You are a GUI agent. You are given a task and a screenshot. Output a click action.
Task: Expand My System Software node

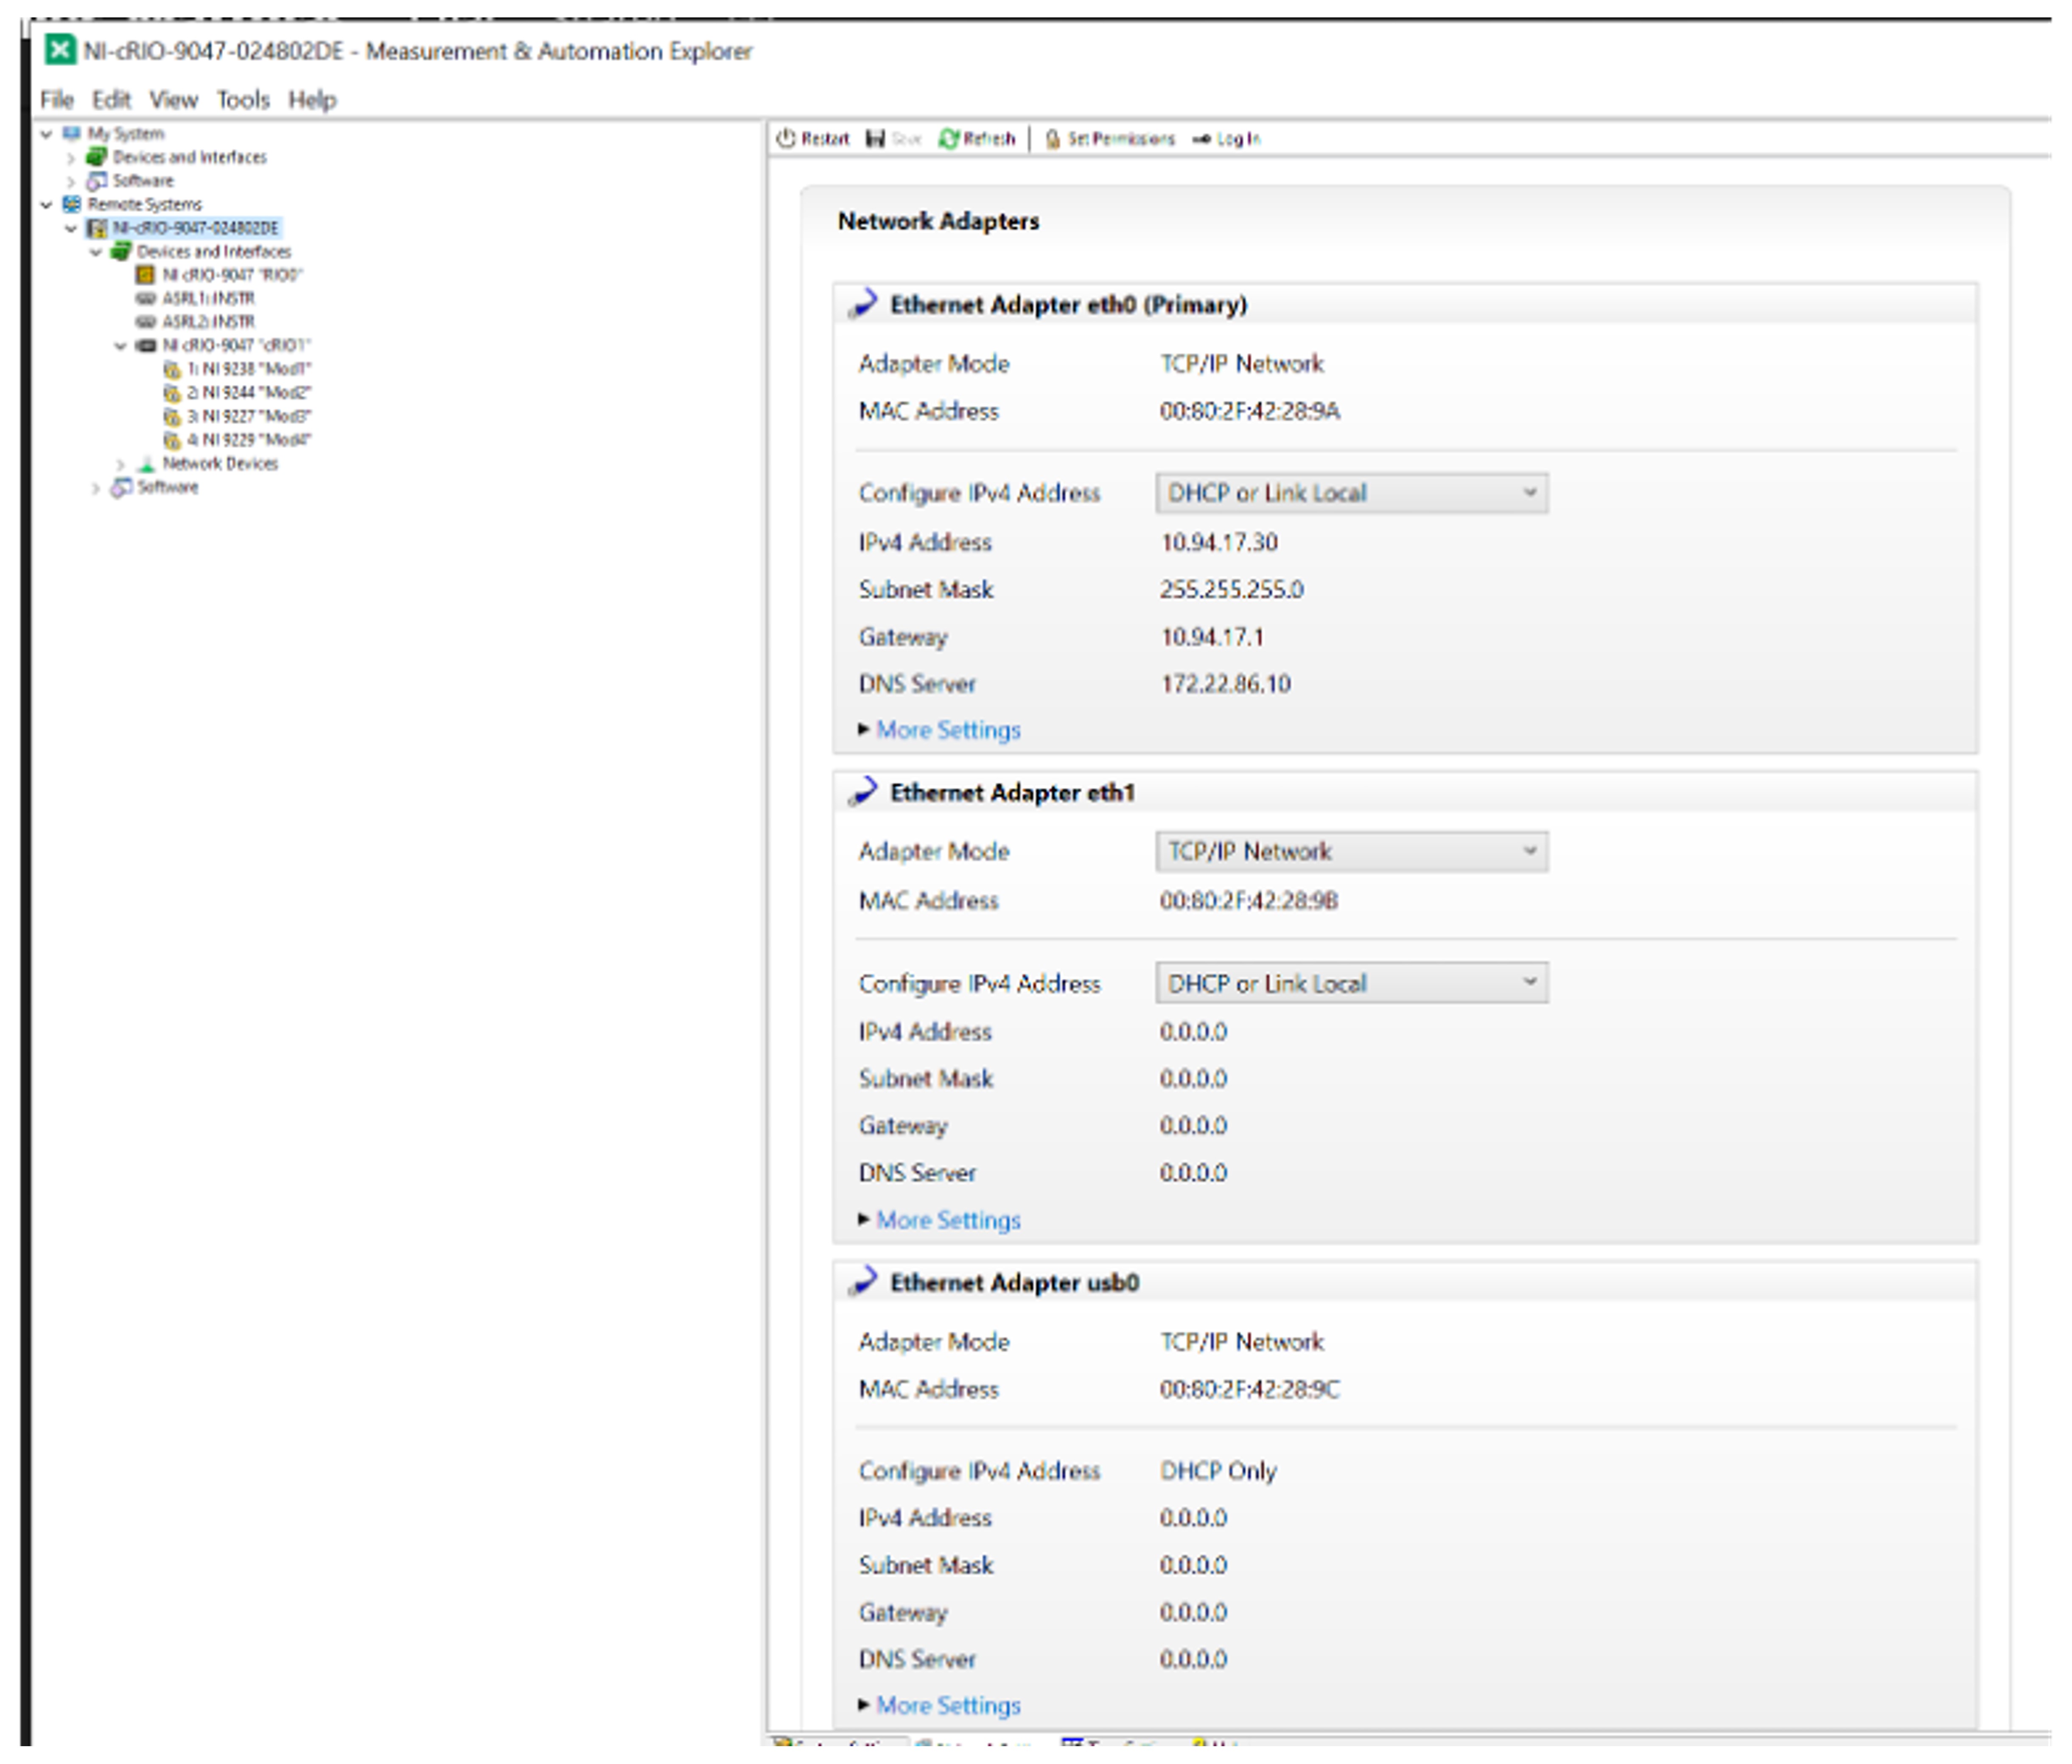point(71,181)
